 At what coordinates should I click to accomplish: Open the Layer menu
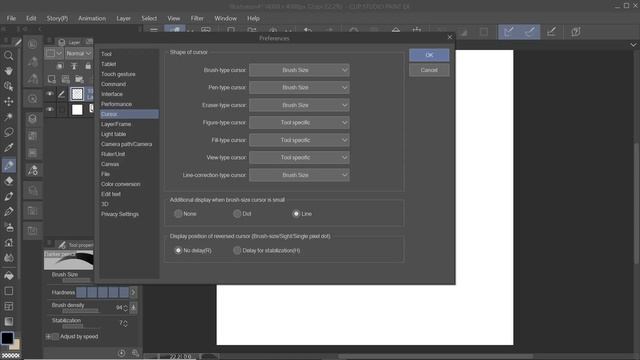pos(123,18)
